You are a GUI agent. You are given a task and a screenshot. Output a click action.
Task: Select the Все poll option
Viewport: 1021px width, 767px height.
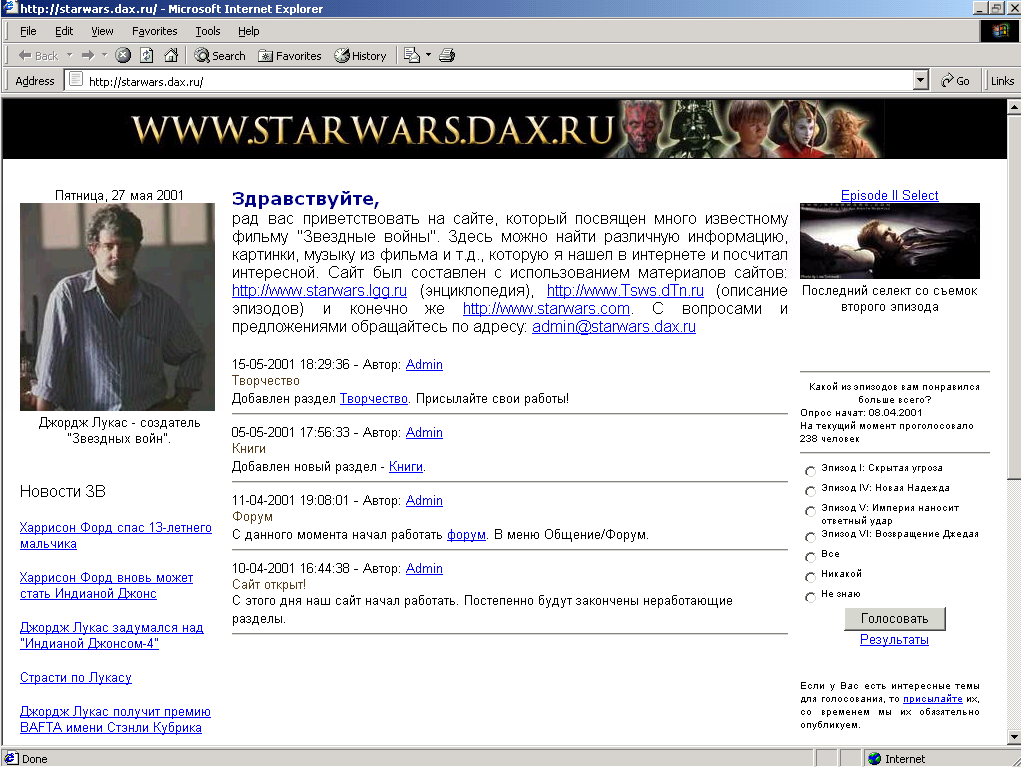tap(810, 557)
